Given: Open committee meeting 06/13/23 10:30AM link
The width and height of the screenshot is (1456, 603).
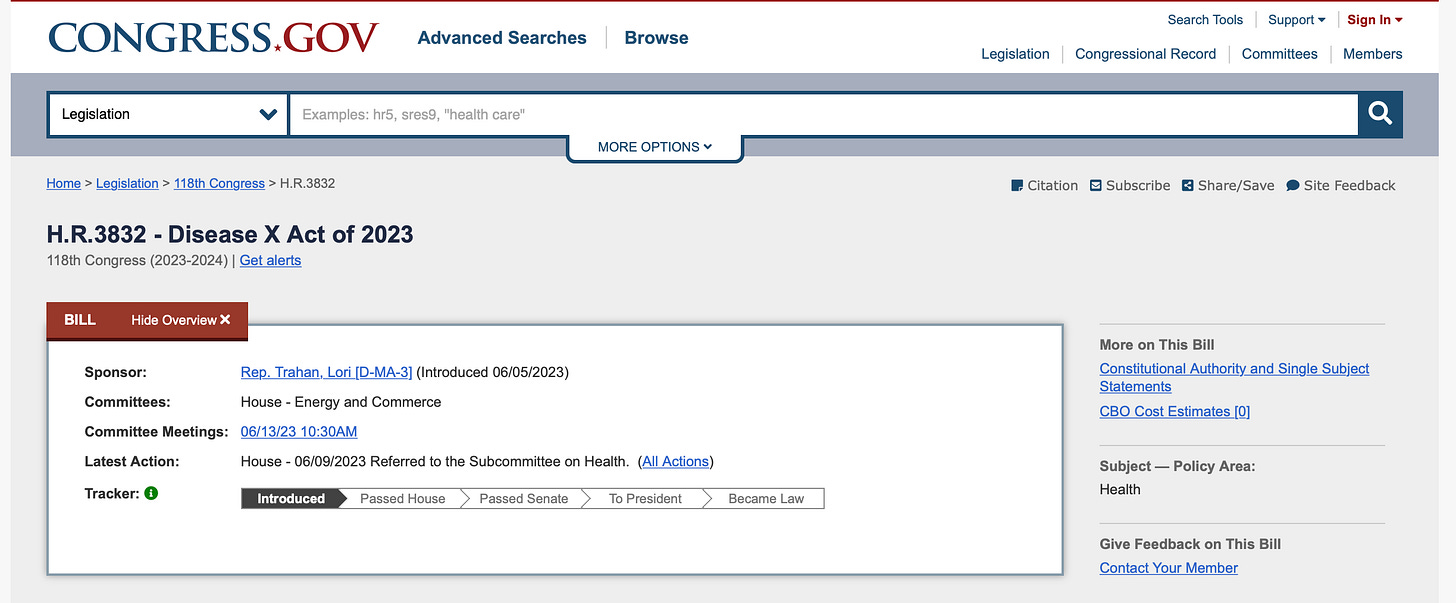Looking at the screenshot, I should click(x=299, y=432).
